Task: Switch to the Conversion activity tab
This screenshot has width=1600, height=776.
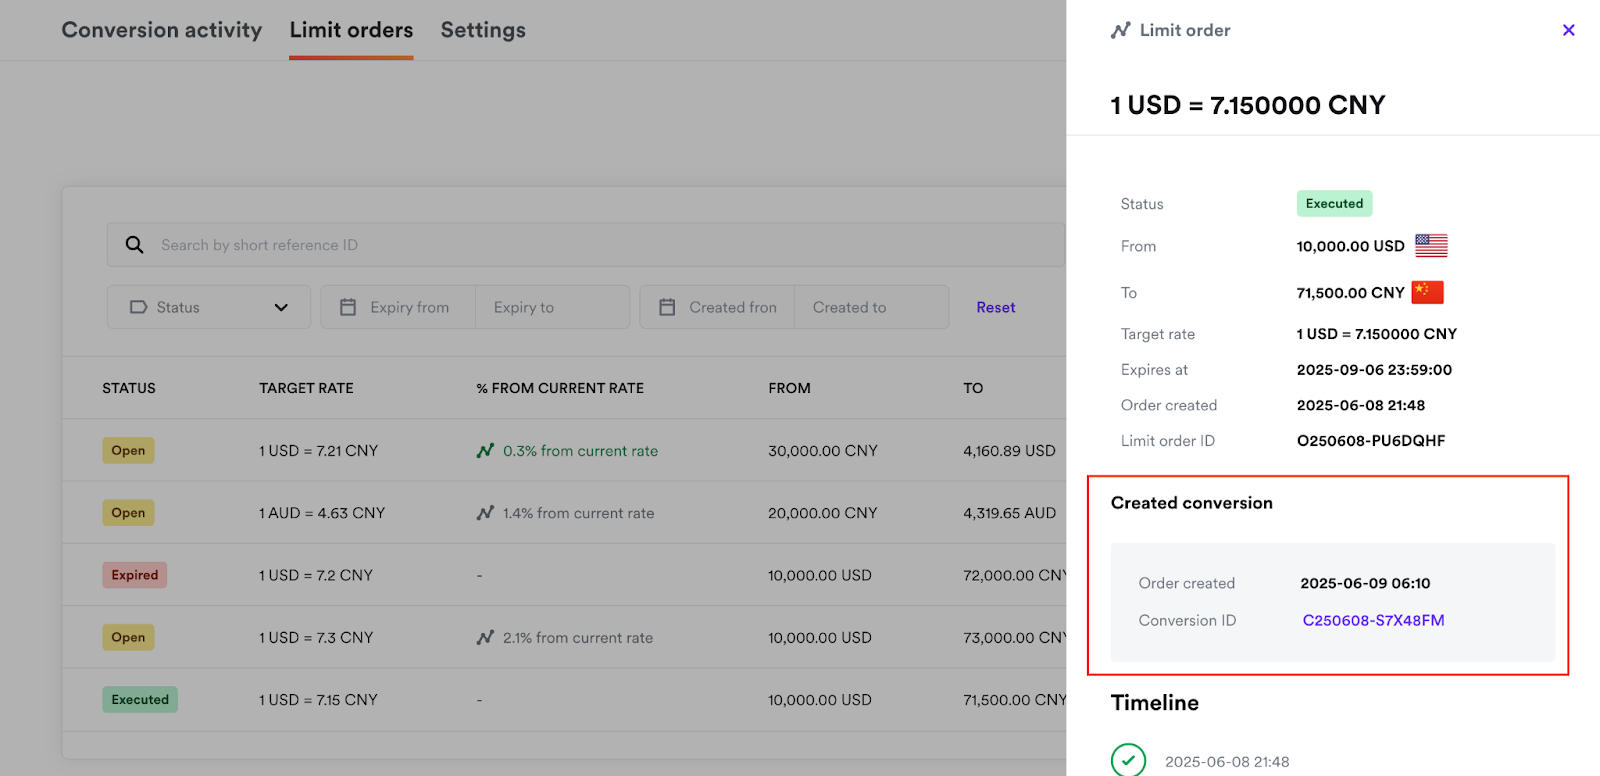Action: [162, 30]
